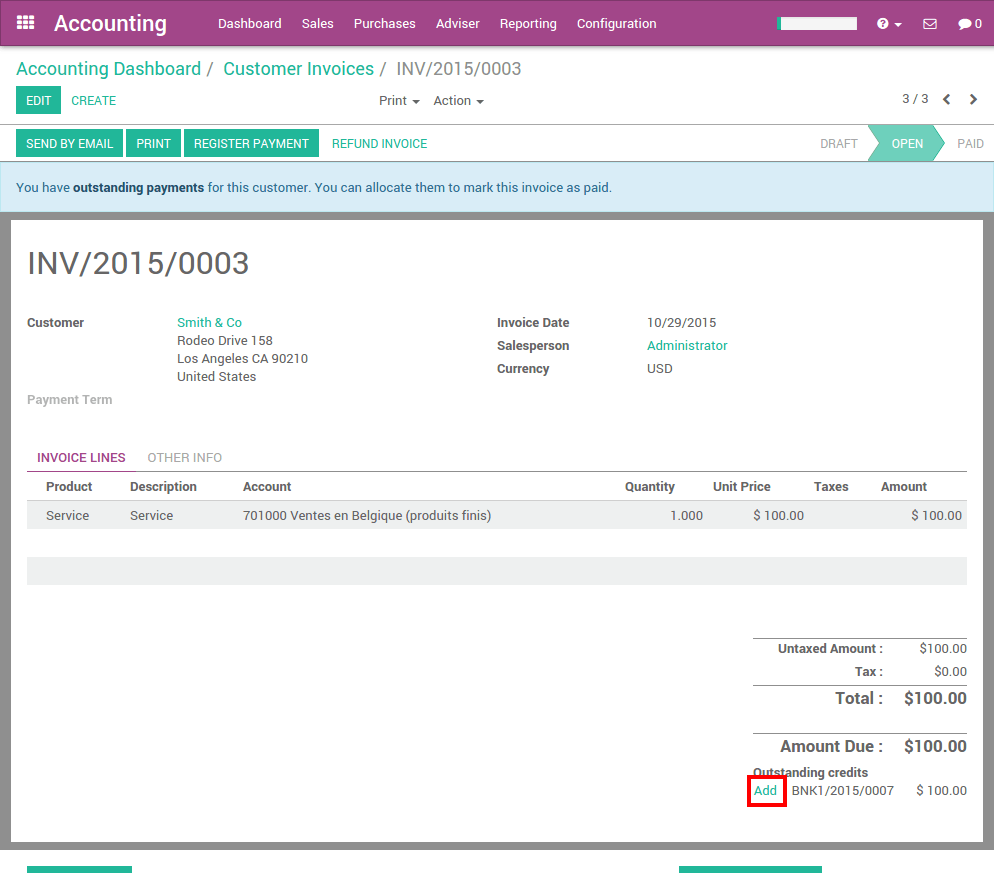Click the help question mark icon

pos(883,23)
